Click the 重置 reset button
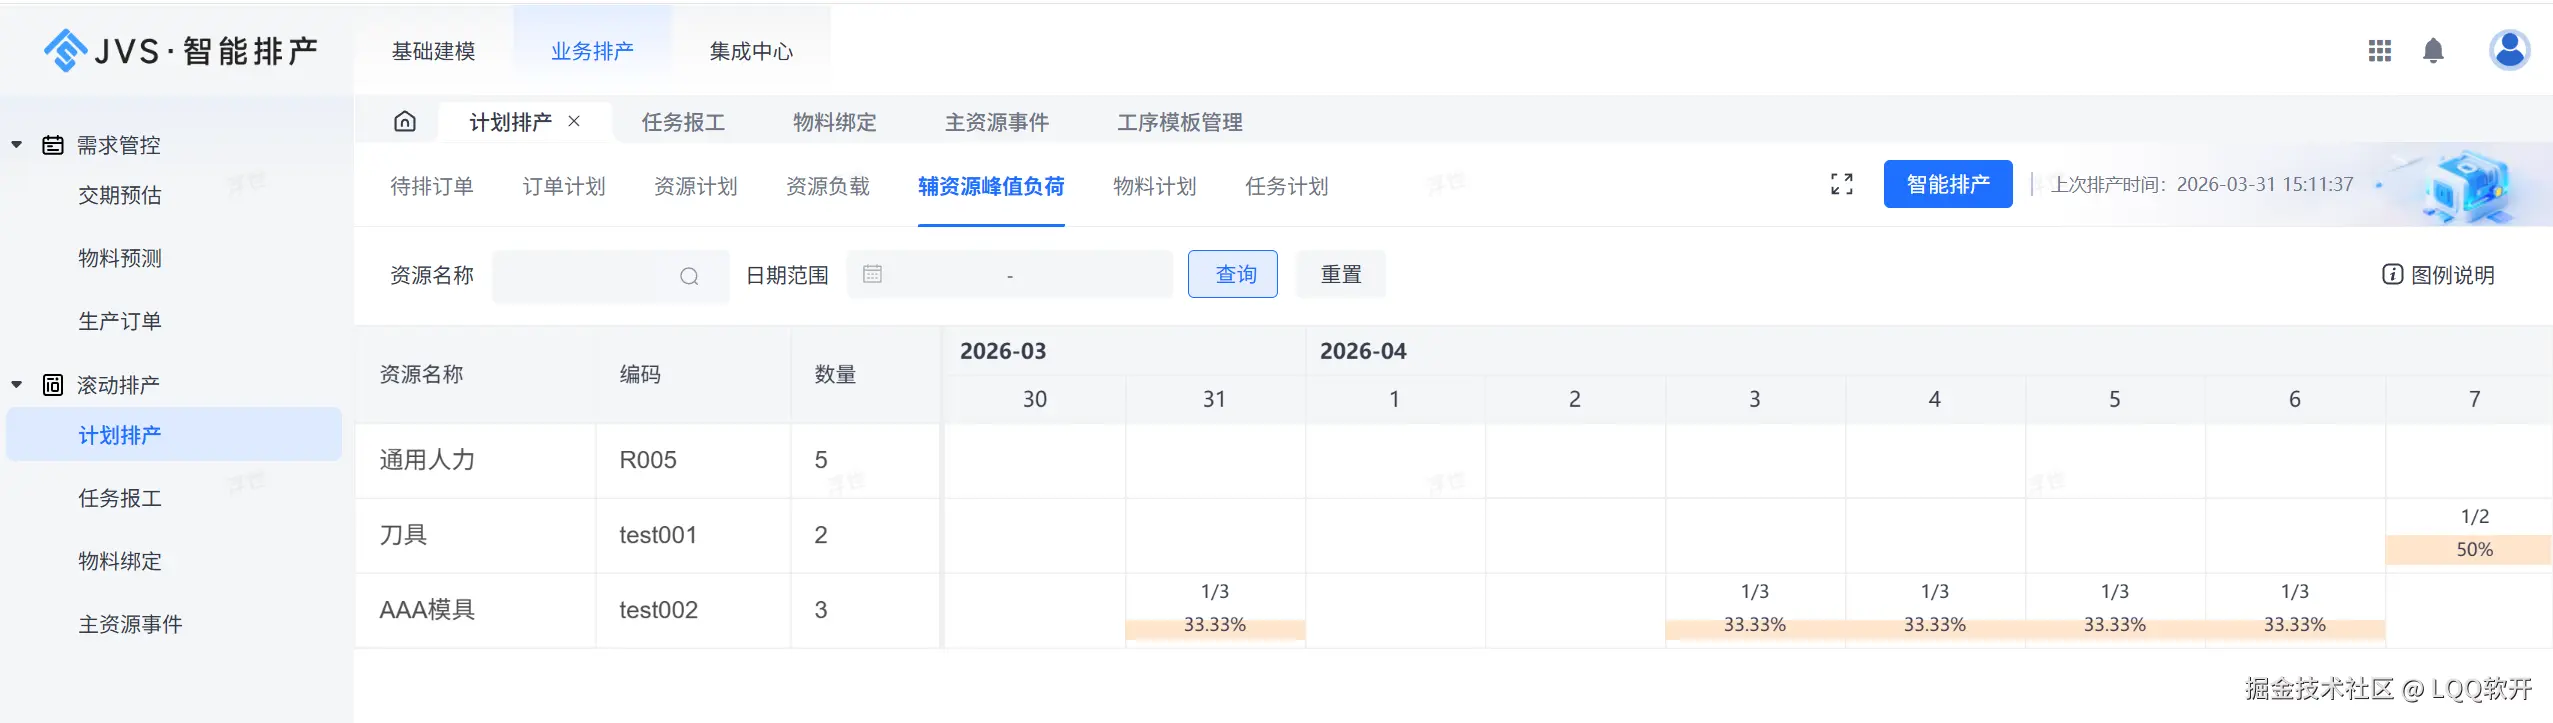 (1340, 274)
